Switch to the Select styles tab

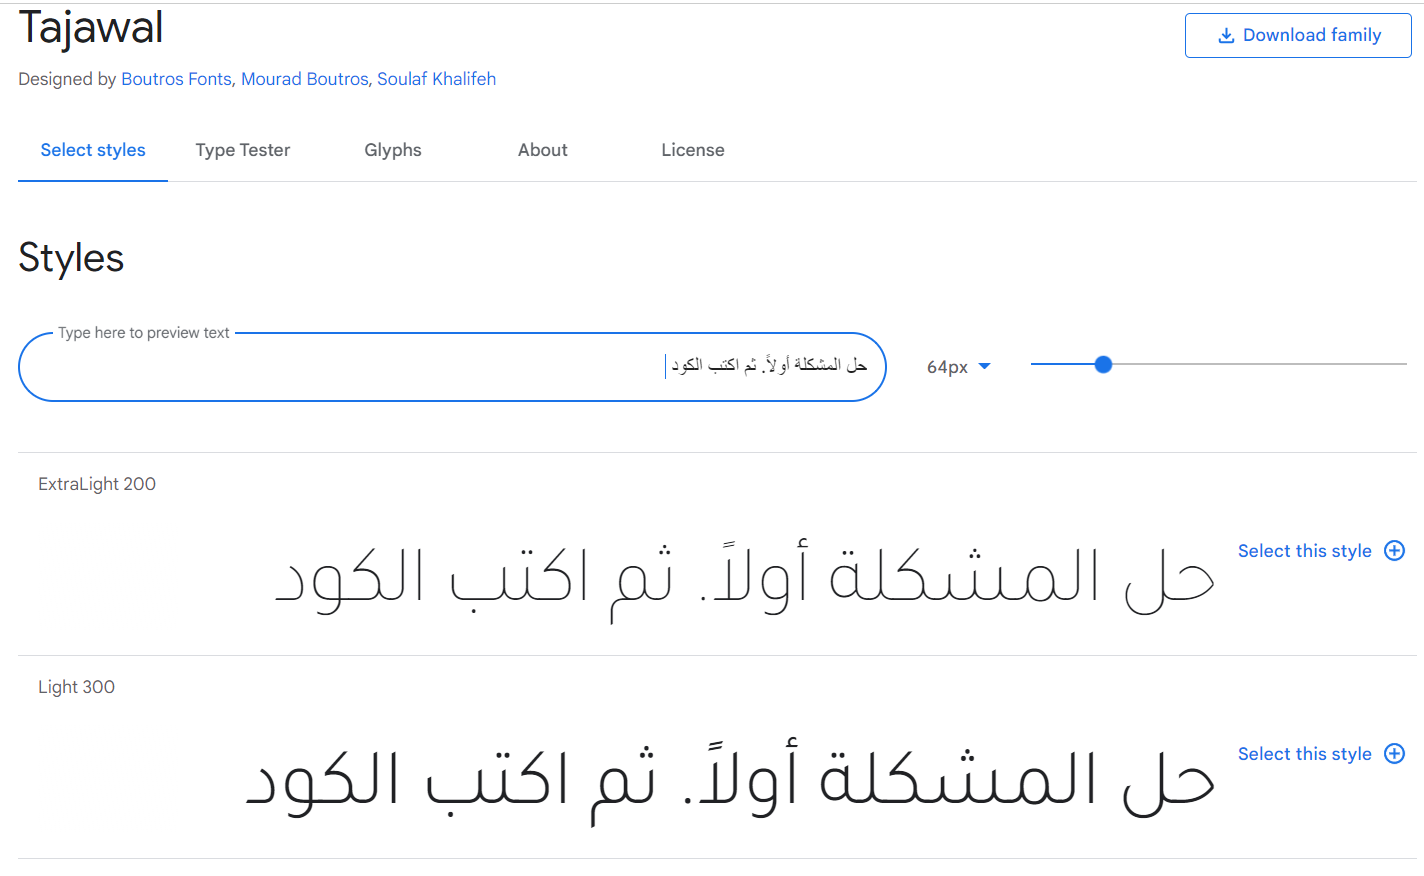[x=93, y=150]
